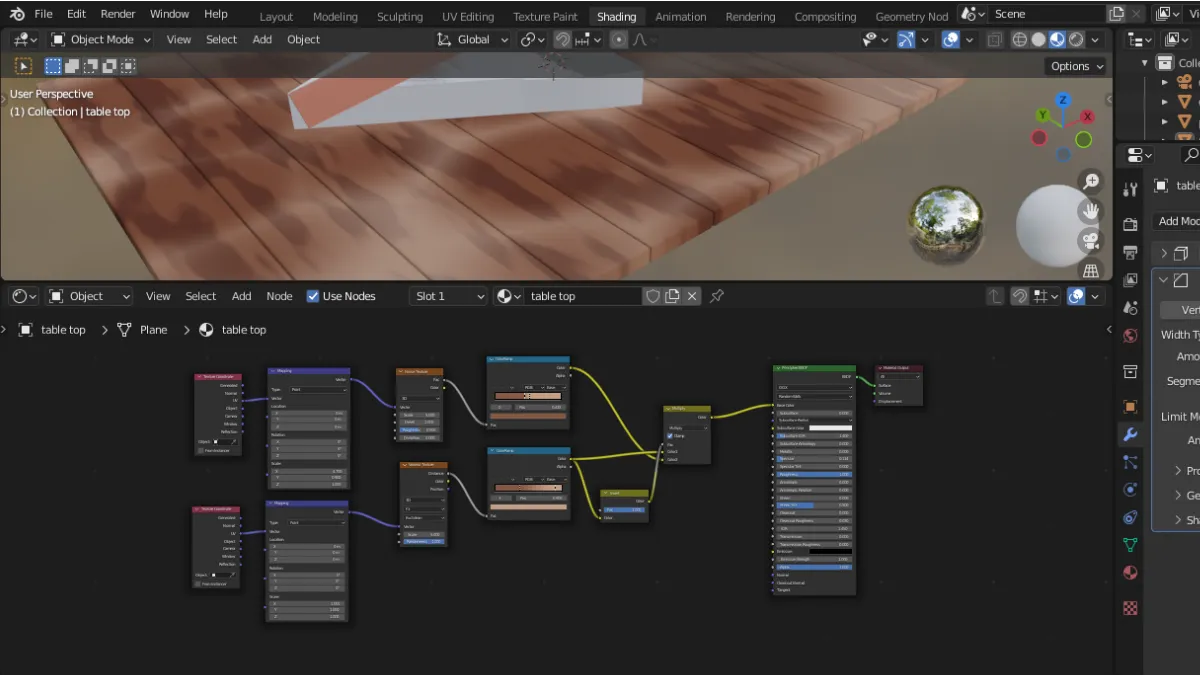The height and width of the screenshot is (676, 1200).
Task: Uncheck the Use Nodes checkbox
Action: (313, 296)
